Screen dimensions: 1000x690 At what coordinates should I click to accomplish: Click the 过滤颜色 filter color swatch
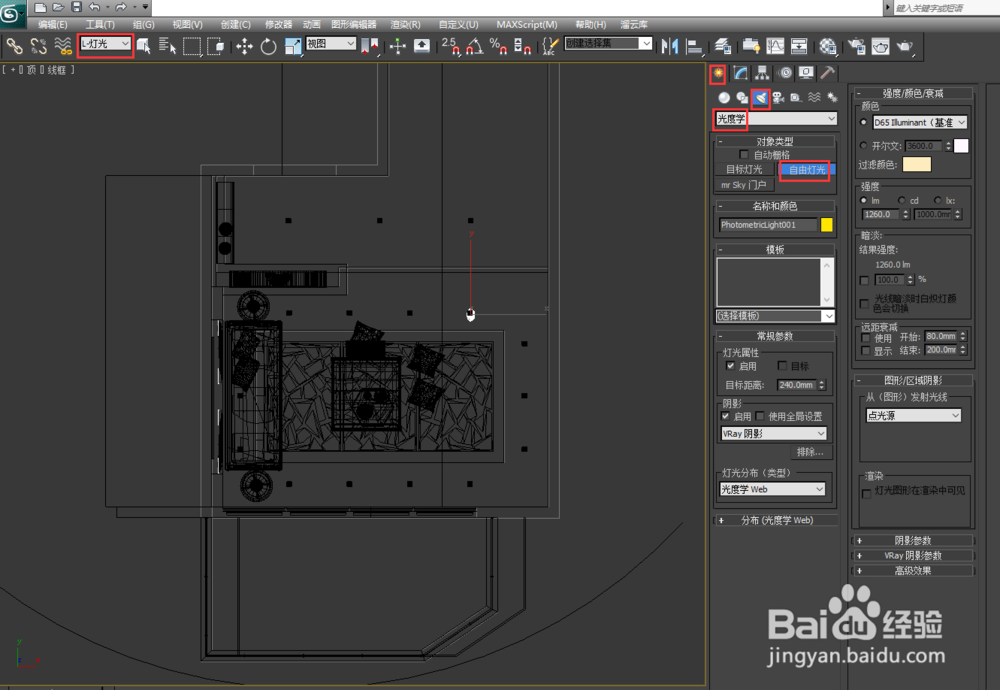pos(916,165)
